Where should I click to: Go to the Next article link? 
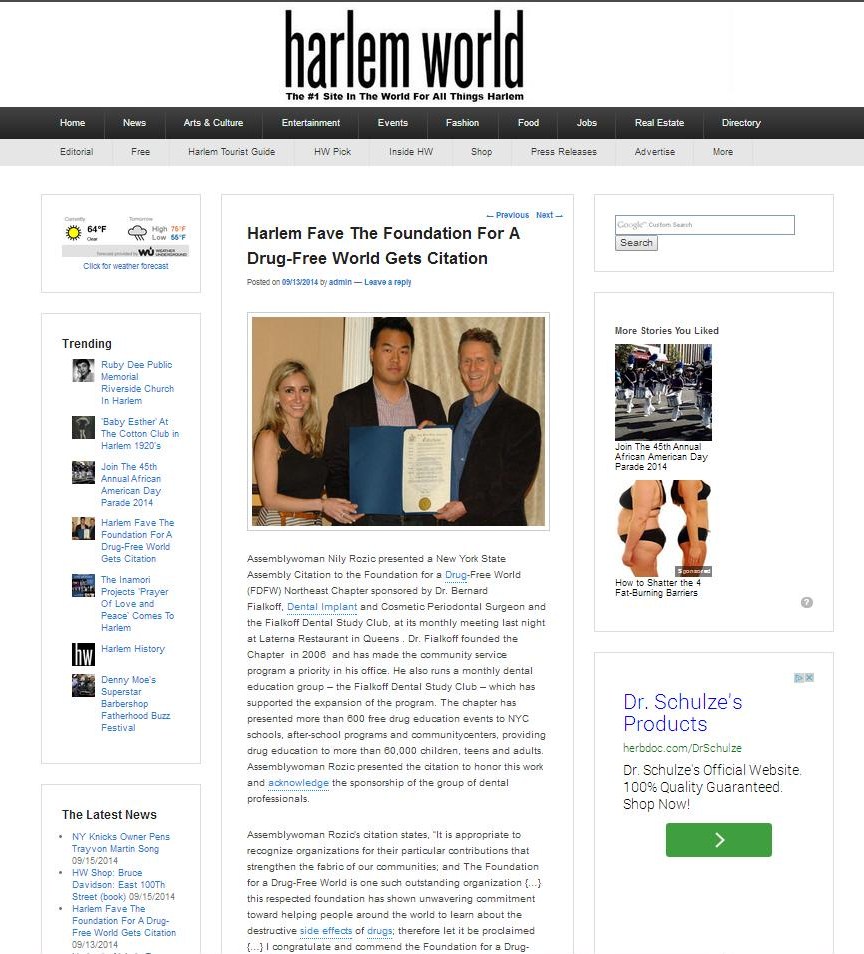[549, 215]
